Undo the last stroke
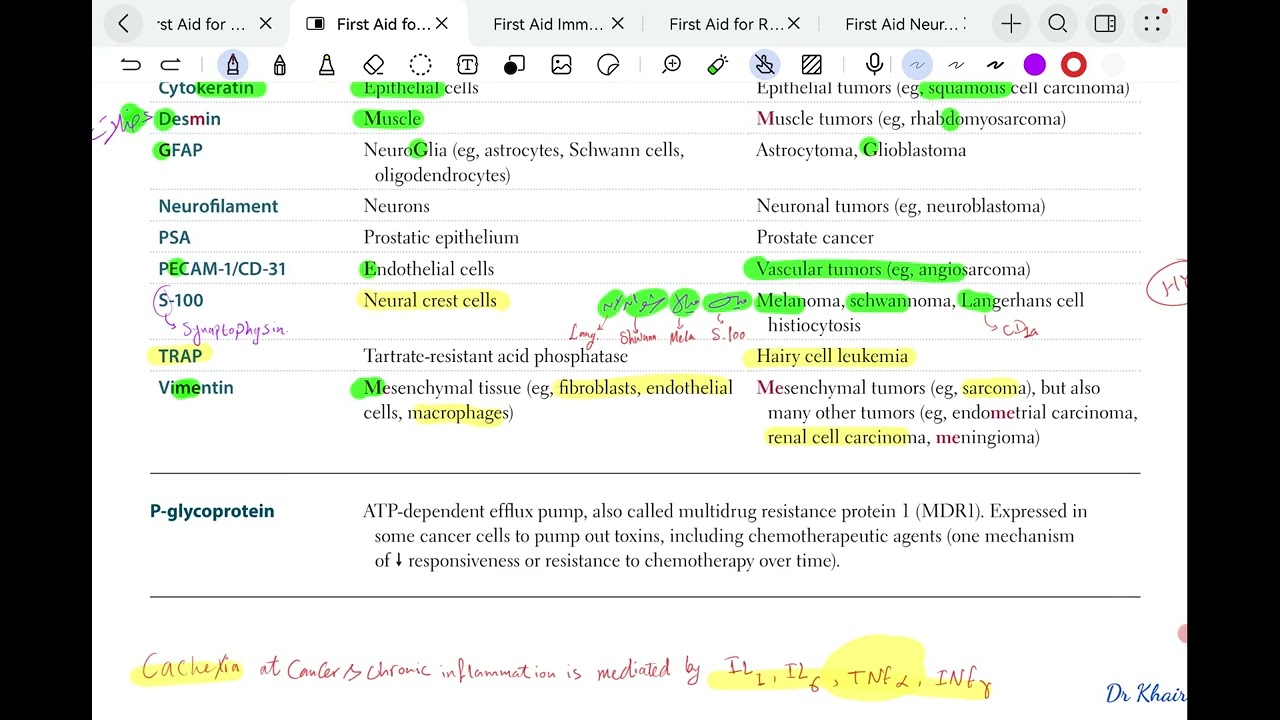 [x=130, y=65]
